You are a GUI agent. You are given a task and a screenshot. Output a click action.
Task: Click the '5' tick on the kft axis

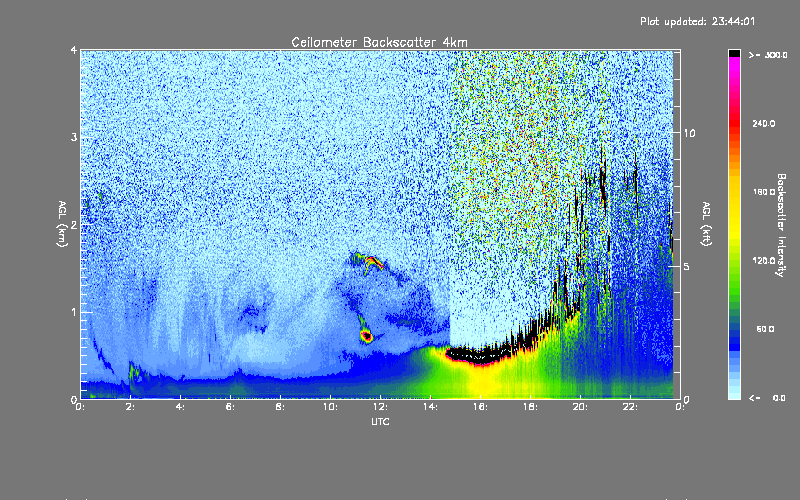pyautogui.click(x=687, y=266)
